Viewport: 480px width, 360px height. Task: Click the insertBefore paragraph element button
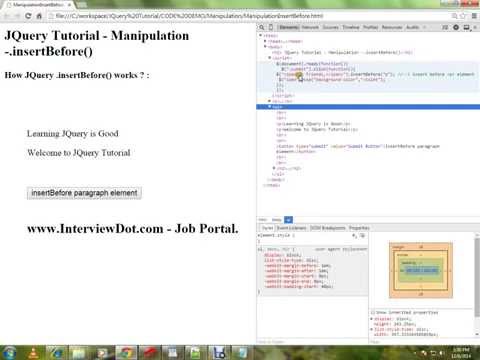[84, 193]
